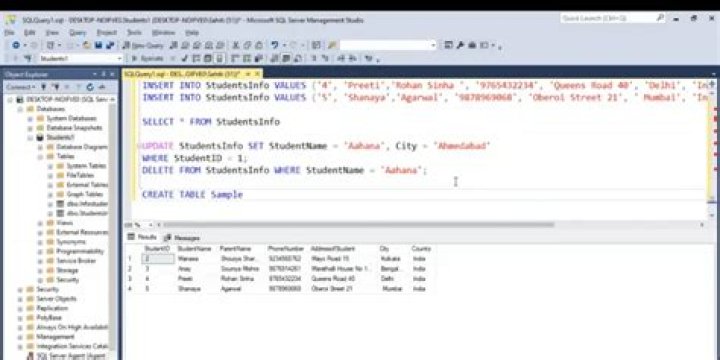Collapse the Students1 database node
Screen dimensions: 720x360
coord(30,137)
